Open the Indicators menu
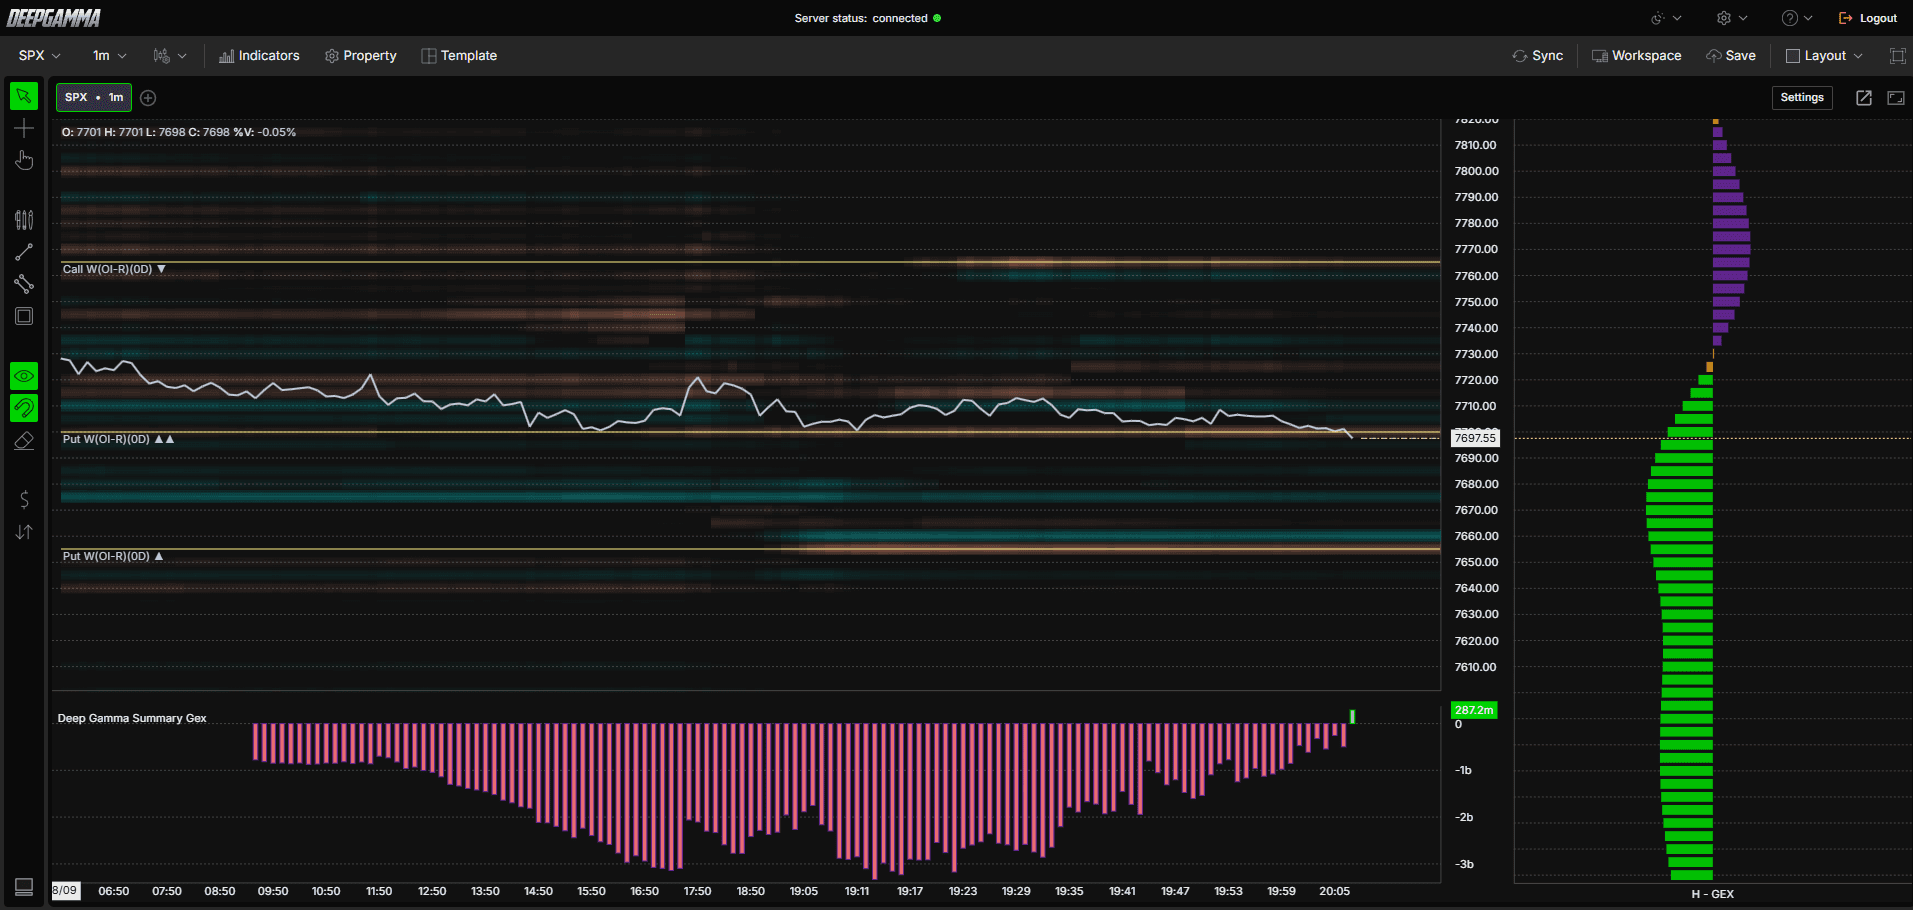This screenshot has width=1913, height=910. pos(259,56)
